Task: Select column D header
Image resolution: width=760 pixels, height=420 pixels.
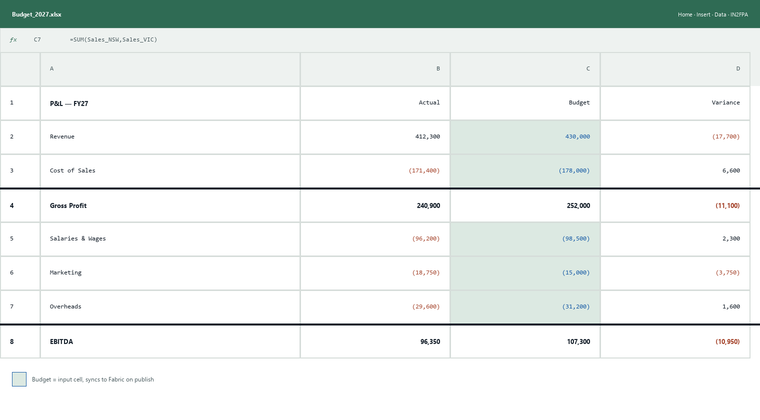Action: [675, 69]
